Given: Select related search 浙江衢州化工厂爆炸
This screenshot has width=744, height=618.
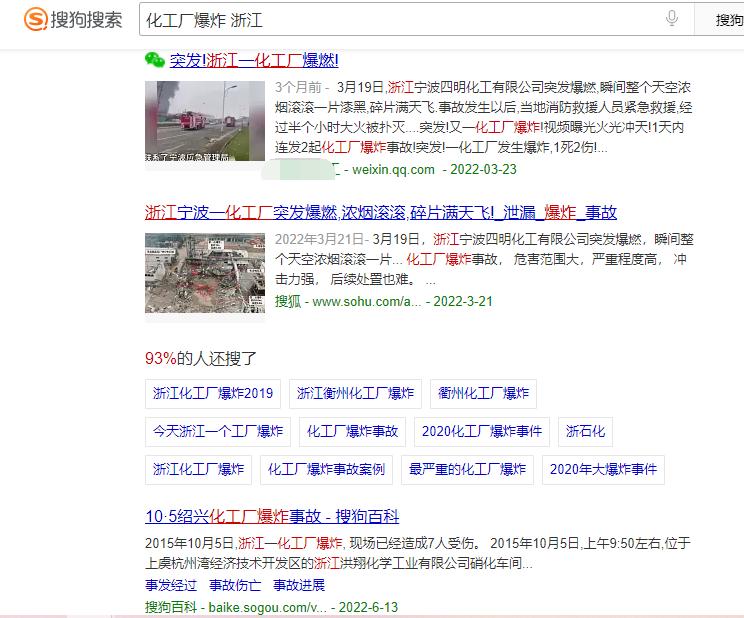Looking at the screenshot, I should 355,393.
